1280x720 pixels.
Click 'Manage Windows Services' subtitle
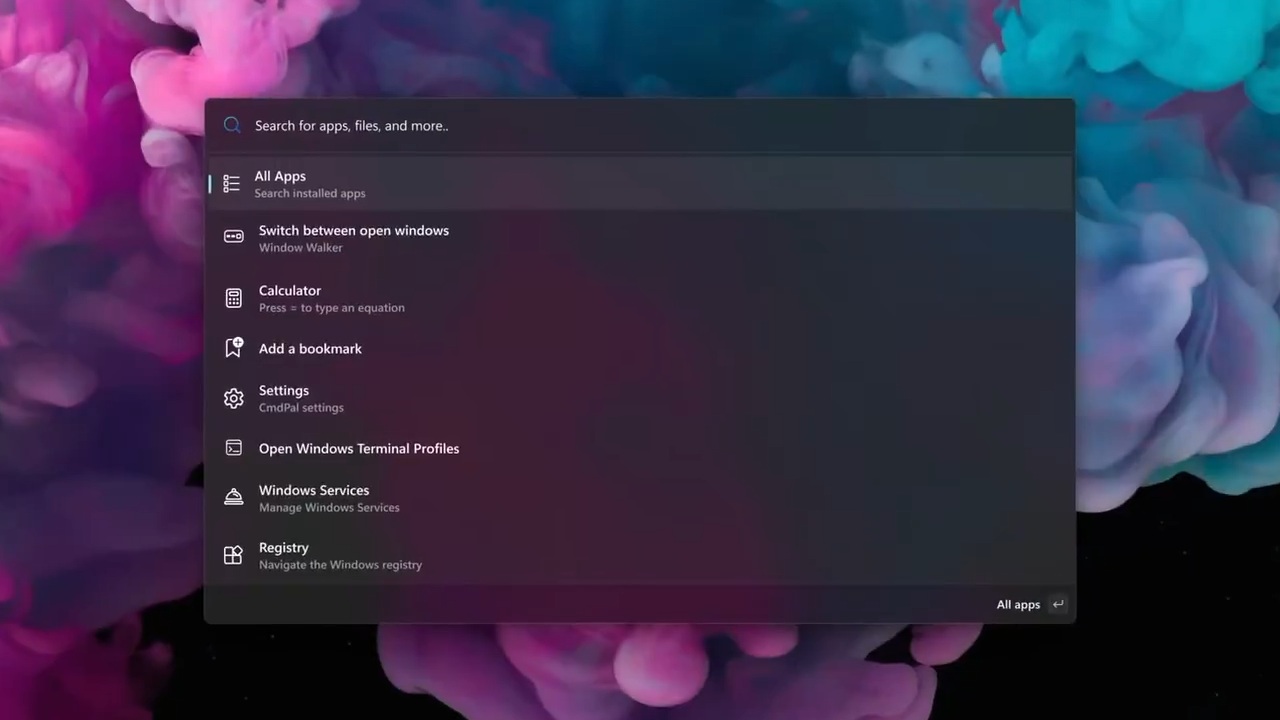click(329, 507)
